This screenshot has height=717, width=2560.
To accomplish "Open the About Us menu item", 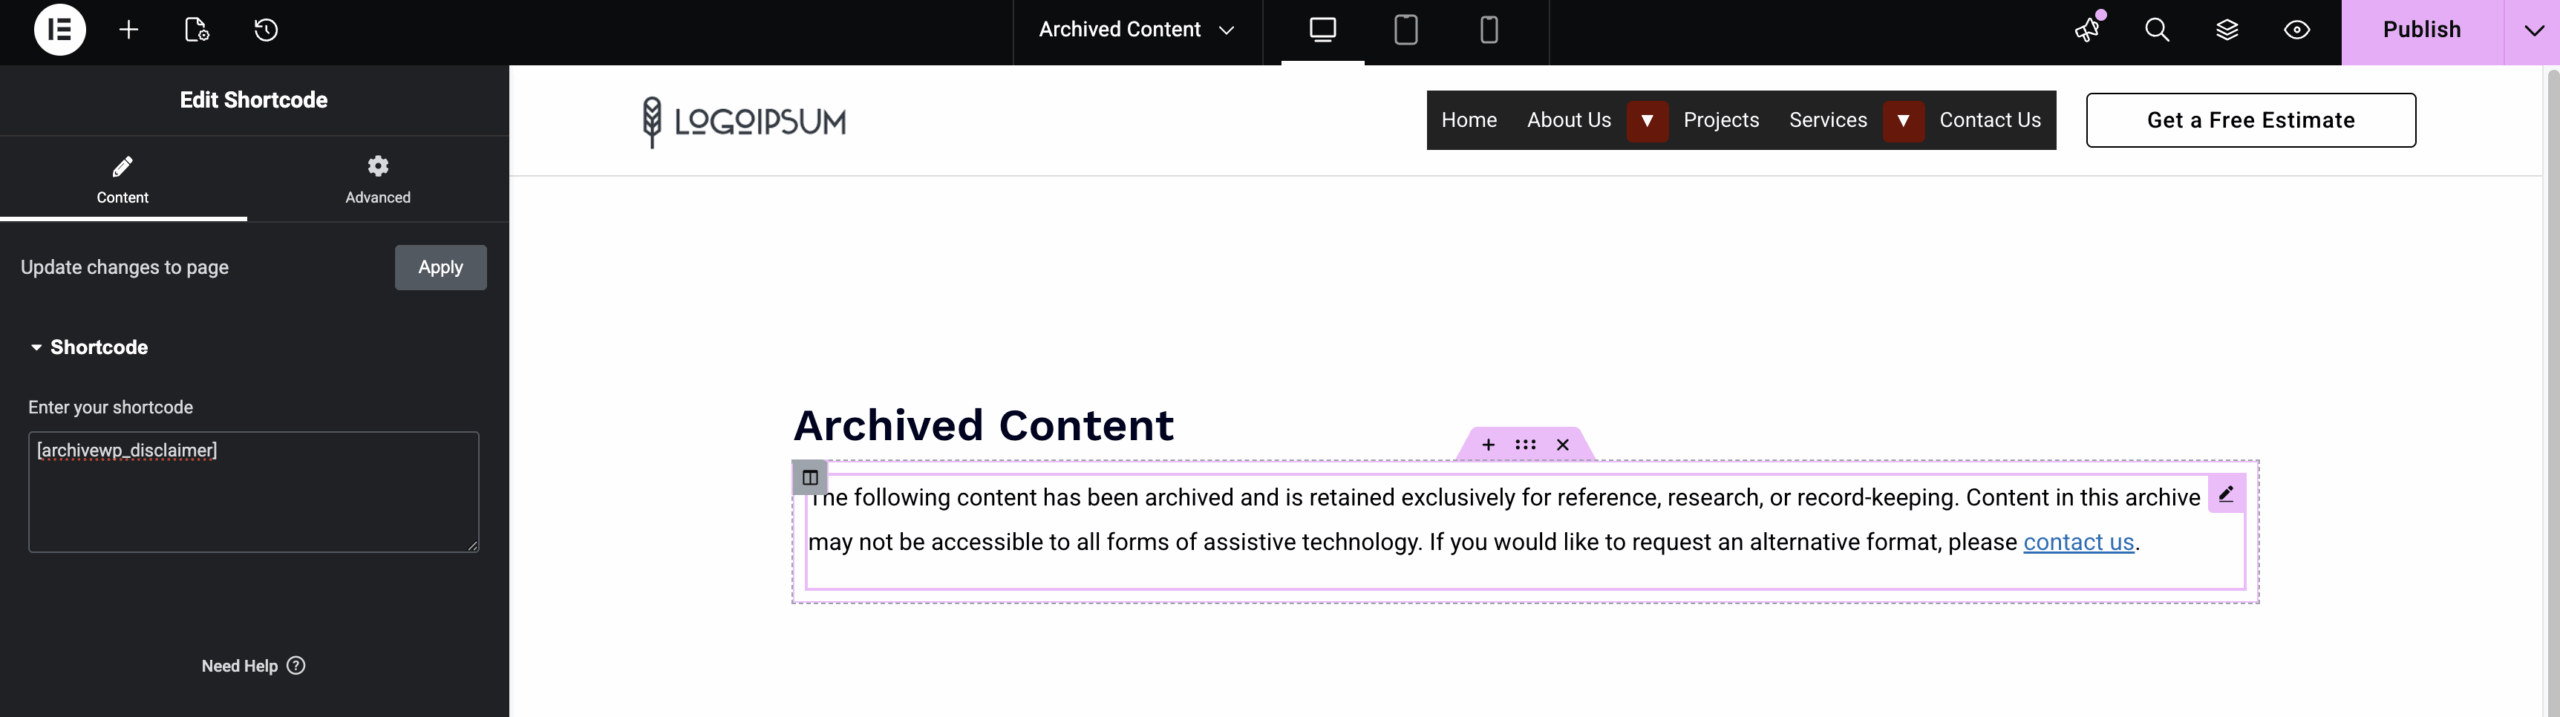I will point(1569,120).
